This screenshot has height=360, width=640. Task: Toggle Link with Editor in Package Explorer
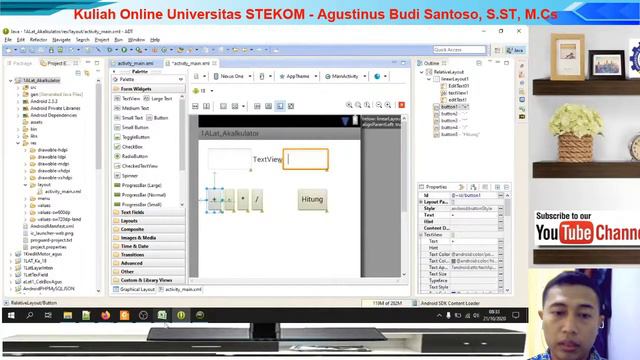click(x=87, y=73)
